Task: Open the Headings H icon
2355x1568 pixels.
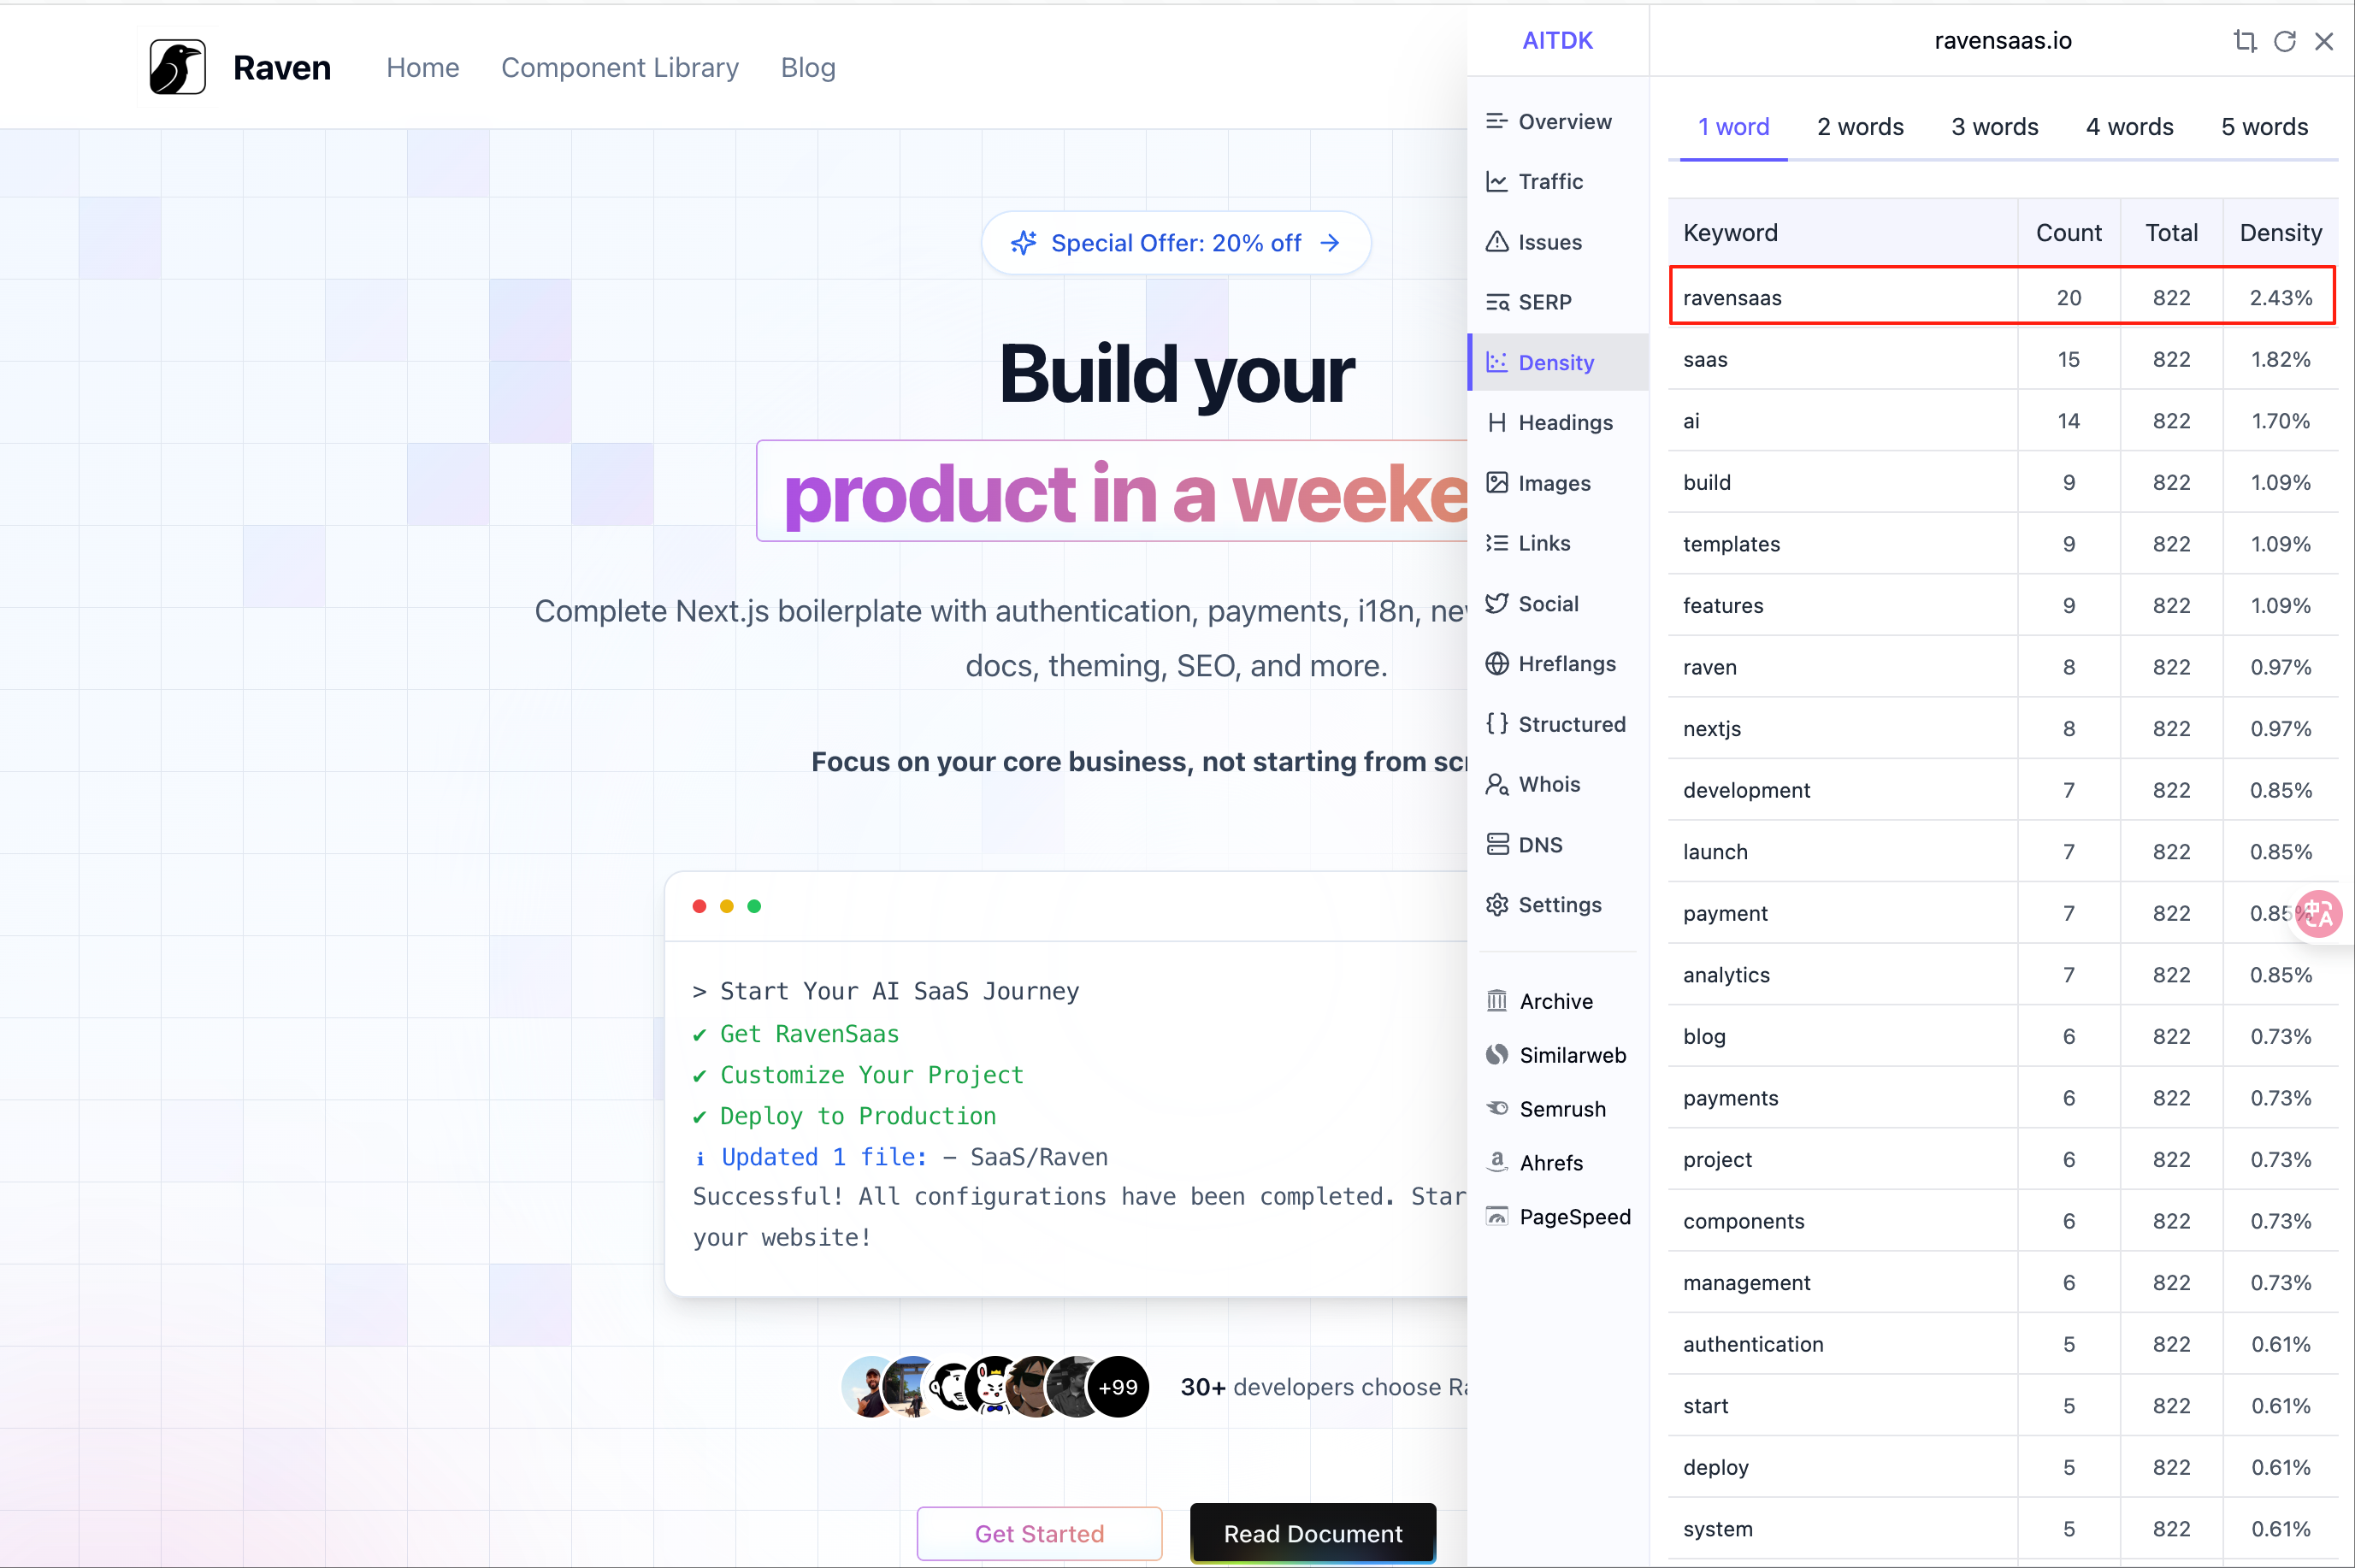Action: coord(1496,422)
